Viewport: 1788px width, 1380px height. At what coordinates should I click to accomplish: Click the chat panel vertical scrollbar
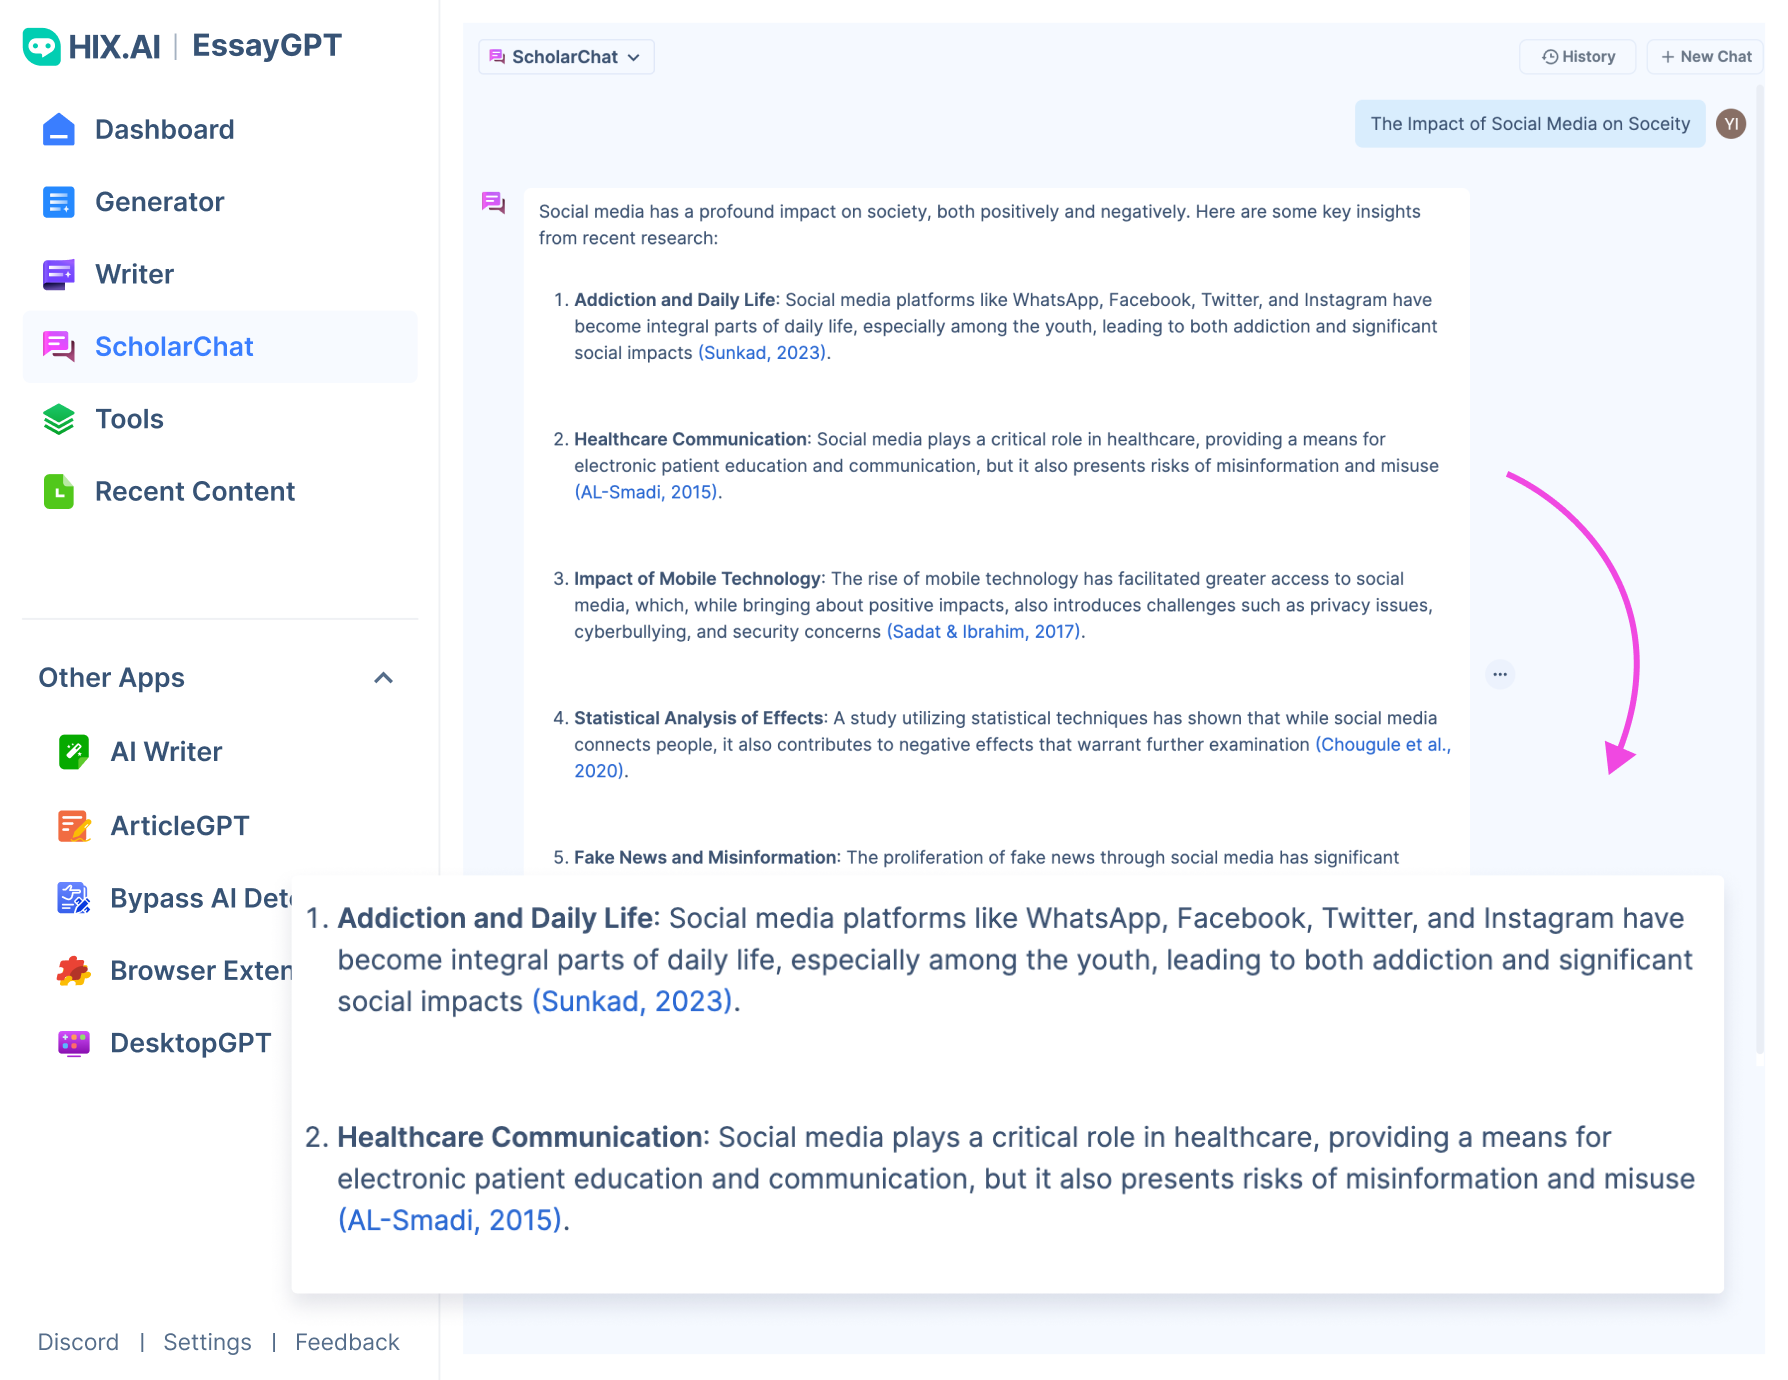pos(1760,570)
